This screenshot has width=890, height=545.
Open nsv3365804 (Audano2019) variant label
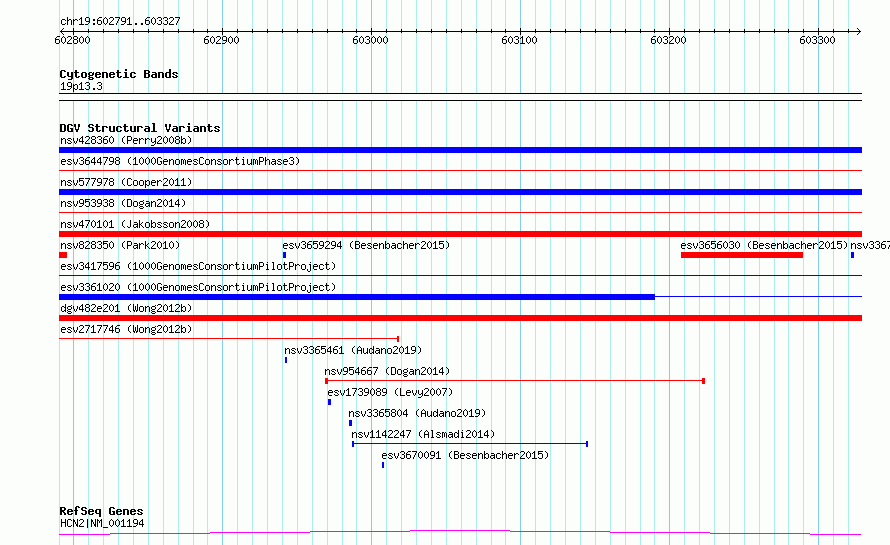coord(417,413)
